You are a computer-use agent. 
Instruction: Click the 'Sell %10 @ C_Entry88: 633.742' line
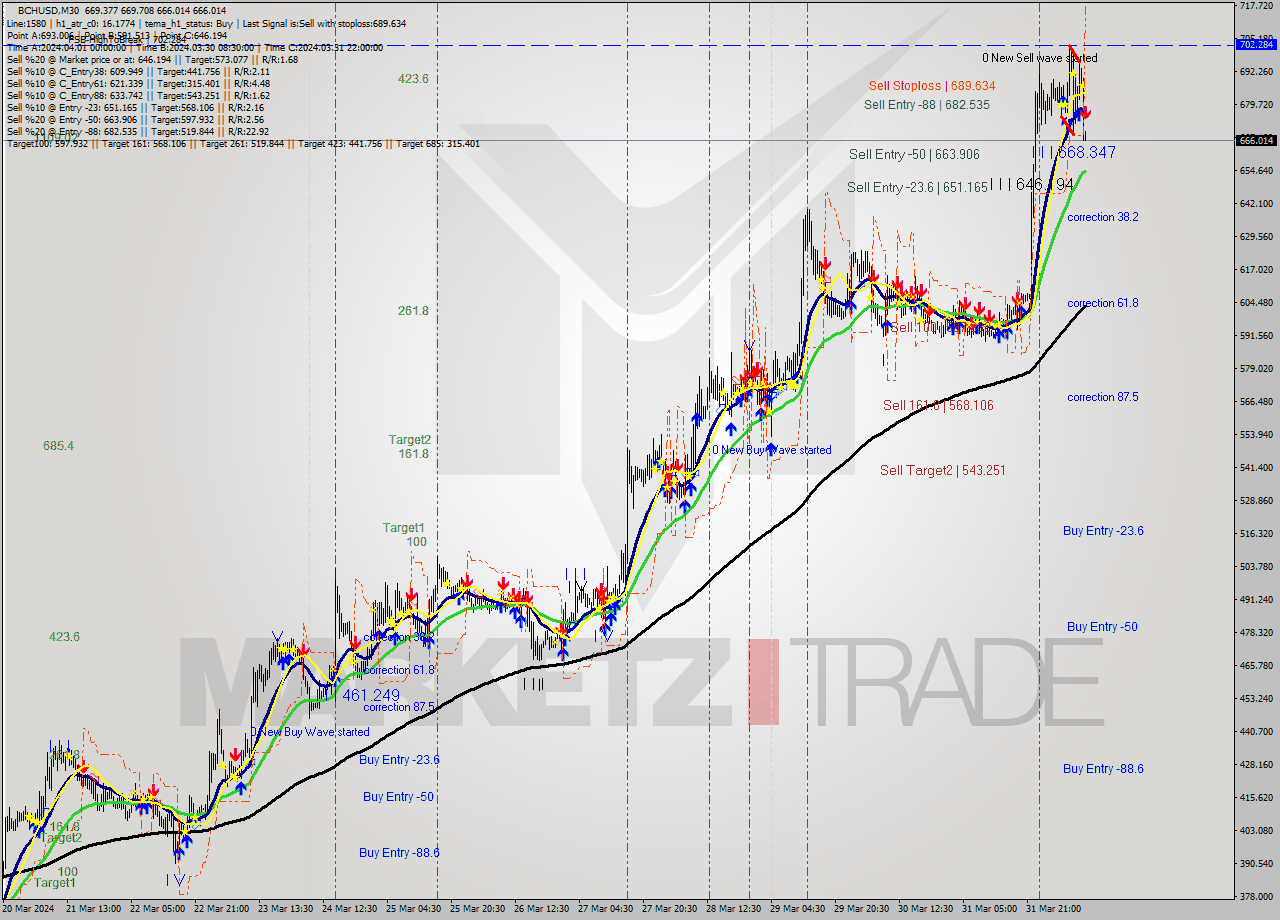138,95
